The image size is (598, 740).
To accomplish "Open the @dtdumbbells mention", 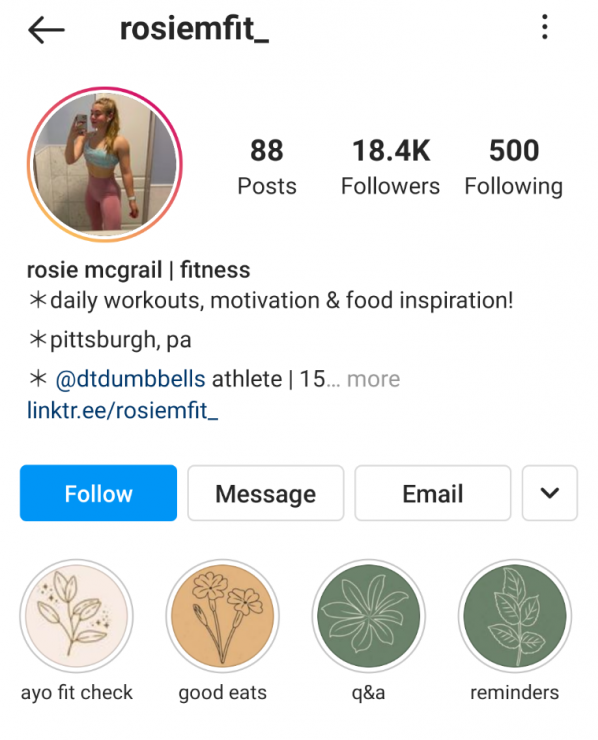I will click(x=130, y=379).
